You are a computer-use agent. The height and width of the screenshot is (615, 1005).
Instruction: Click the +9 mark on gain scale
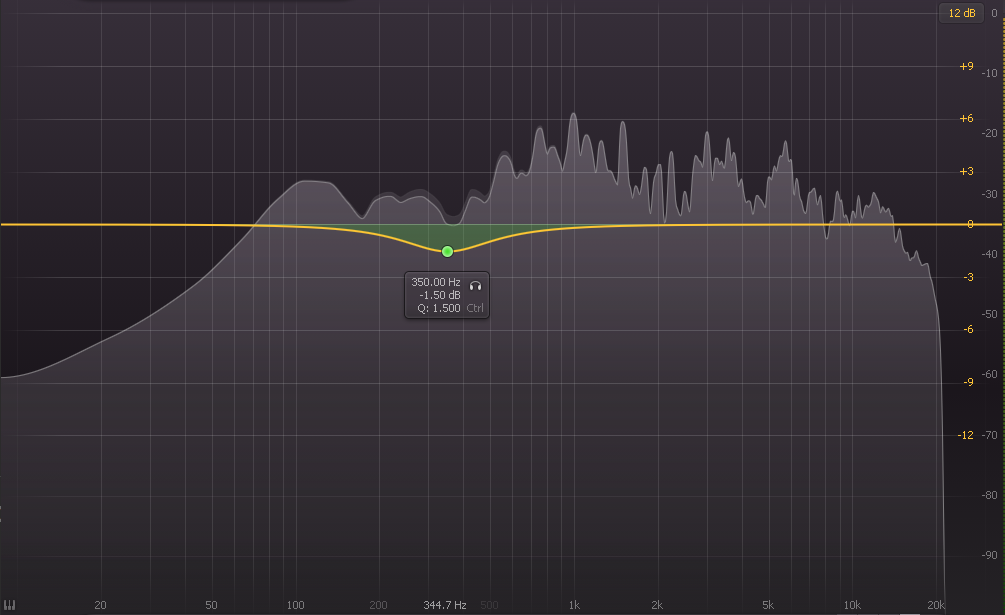pyautogui.click(x=966, y=66)
